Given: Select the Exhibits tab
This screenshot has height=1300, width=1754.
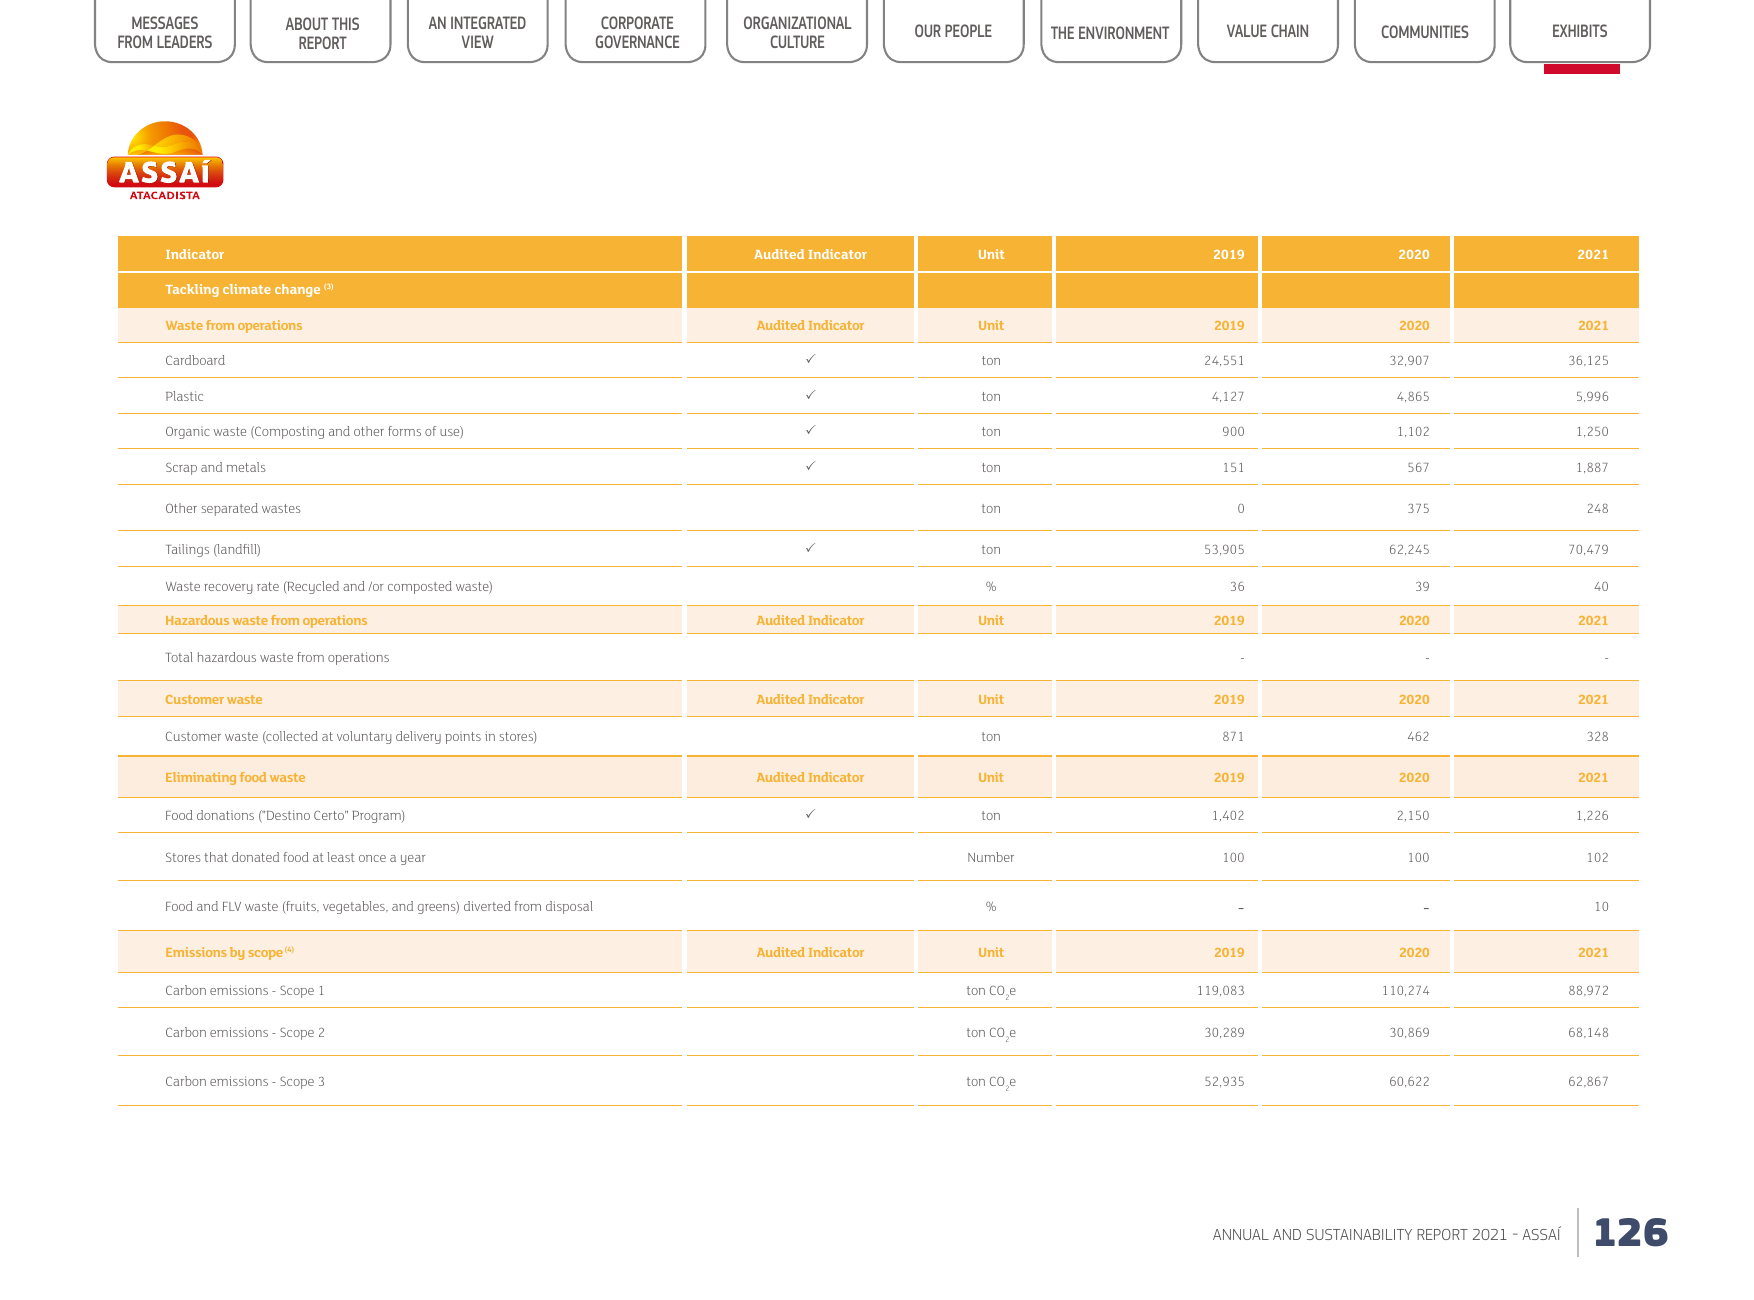Looking at the screenshot, I should [1580, 31].
